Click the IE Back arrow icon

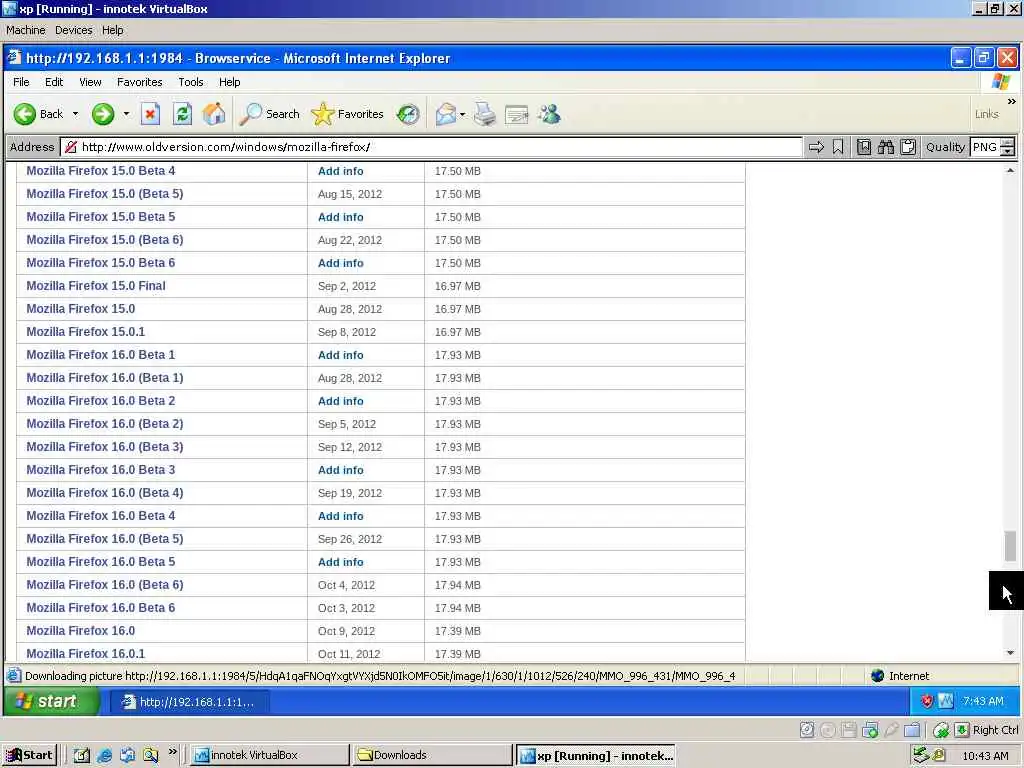pos(25,114)
